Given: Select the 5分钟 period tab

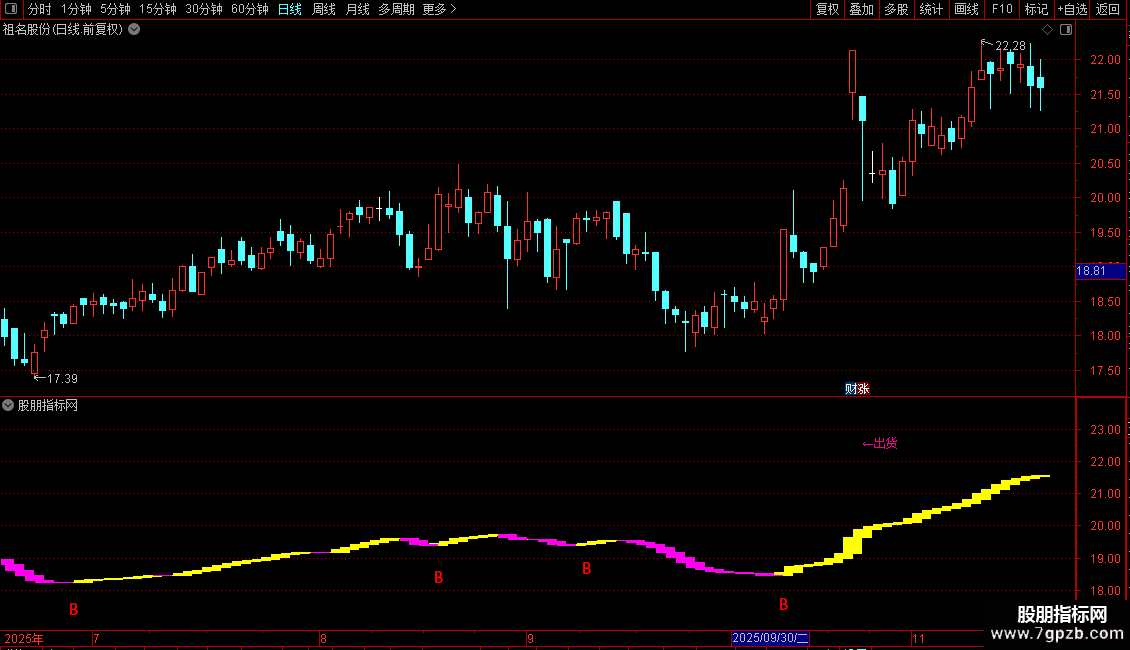Looking at the screenshot, I should pyautogui.click(x=115, y=9).
